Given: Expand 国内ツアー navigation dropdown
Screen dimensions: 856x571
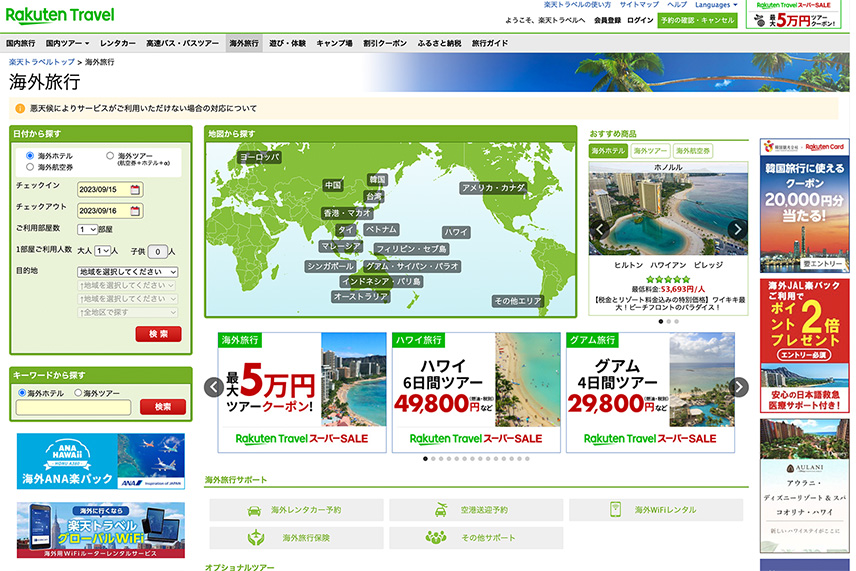Looking at the screenshot, I should 68,43.
